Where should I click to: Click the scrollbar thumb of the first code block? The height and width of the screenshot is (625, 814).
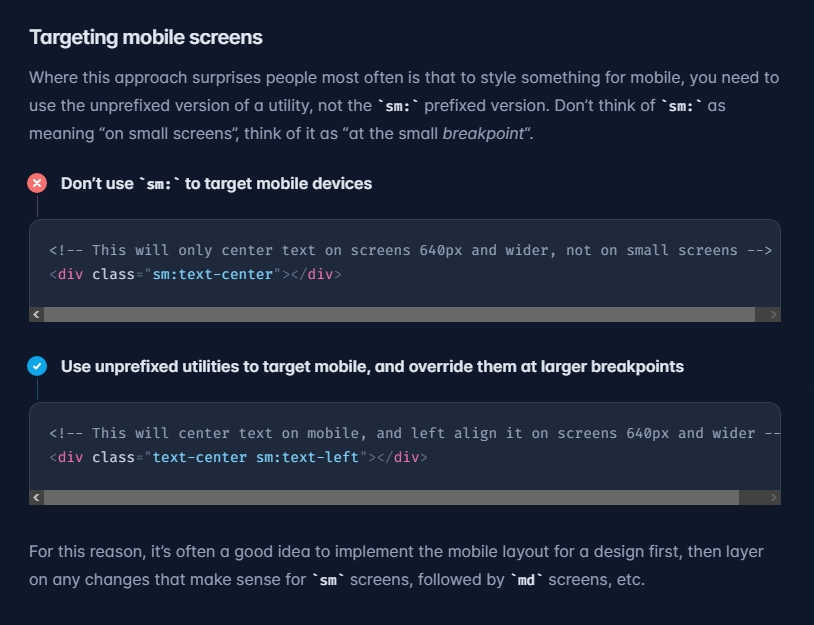[399, 314]
